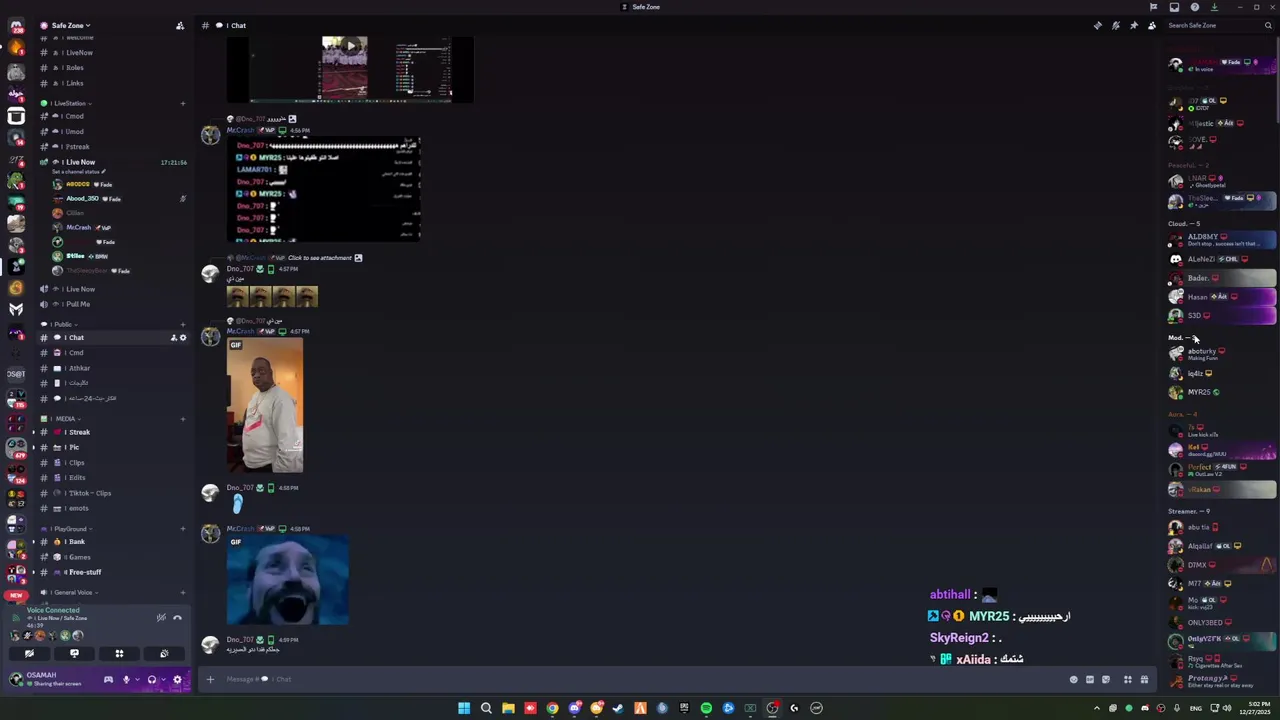Screen dimensions: 1280x720
Task: Toggle microphone mute in user panel
Action: pos(126,680)
